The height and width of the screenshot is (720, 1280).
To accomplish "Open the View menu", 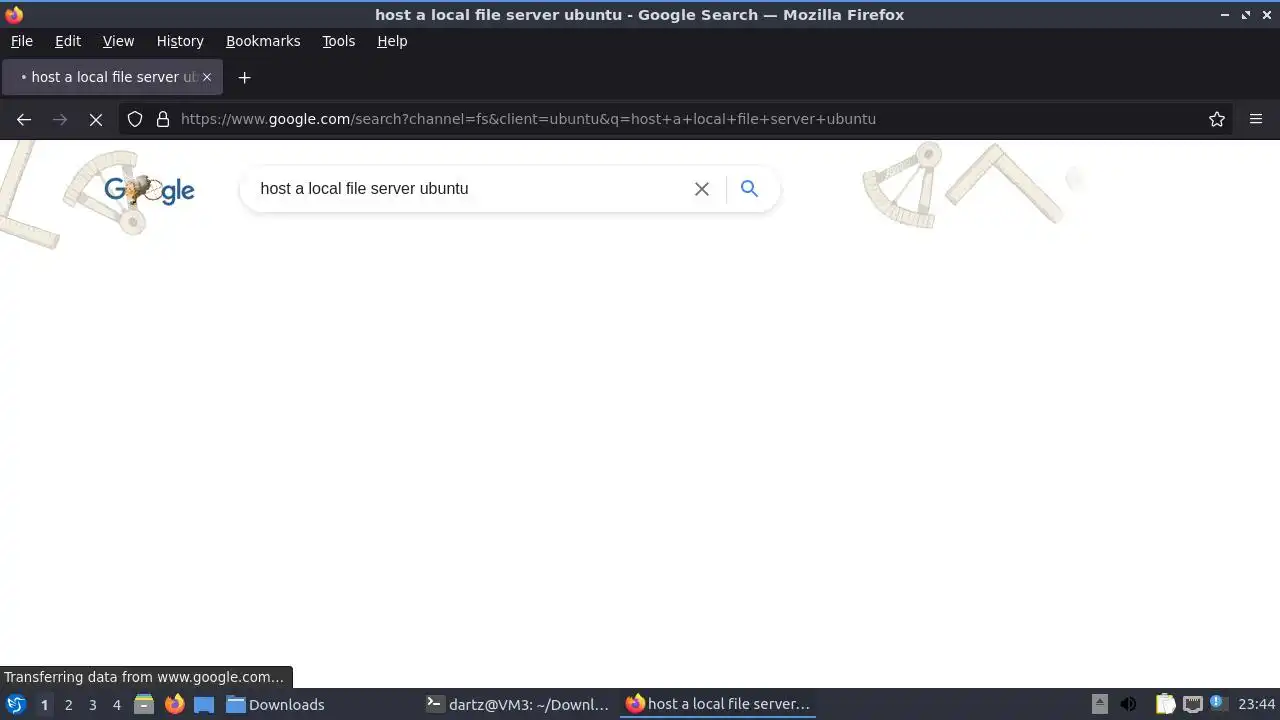I will 118,41.
